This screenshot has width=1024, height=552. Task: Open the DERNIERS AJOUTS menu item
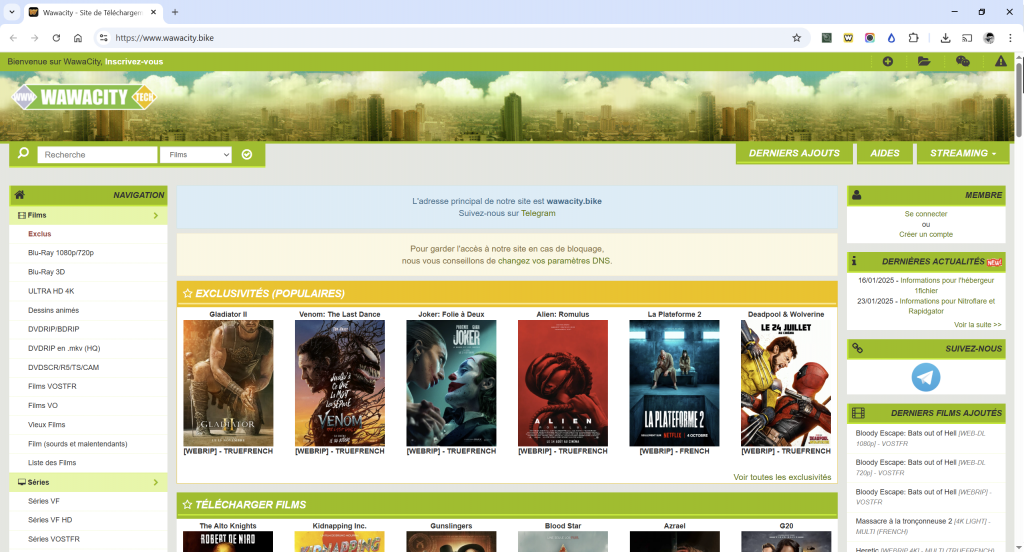(794, 153)
